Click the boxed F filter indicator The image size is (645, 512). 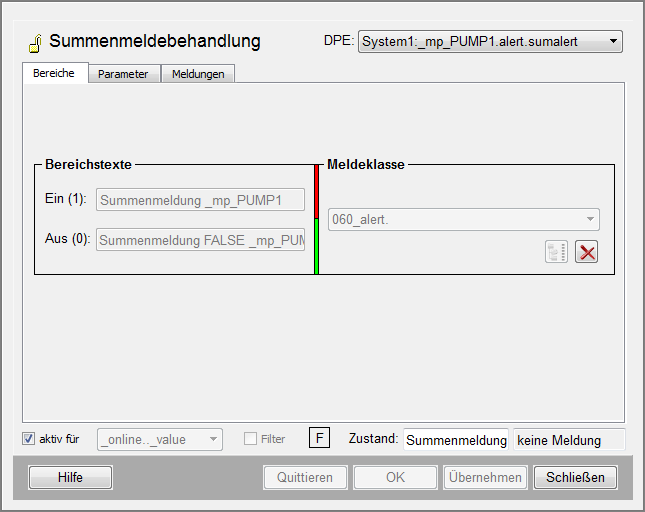pyautogui.click(x=319, y=438)
